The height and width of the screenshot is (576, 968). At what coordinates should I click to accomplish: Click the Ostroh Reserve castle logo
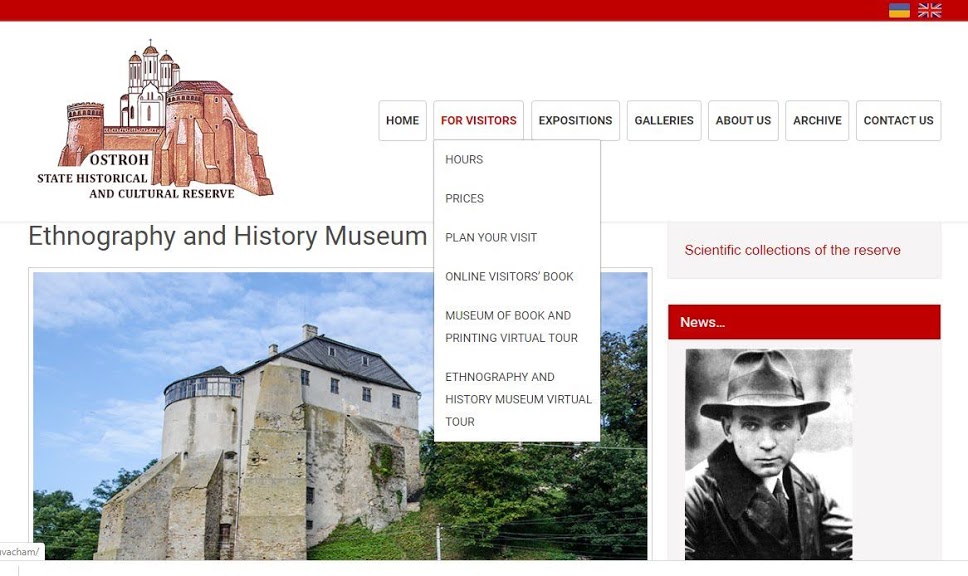(x=155, y=121)
